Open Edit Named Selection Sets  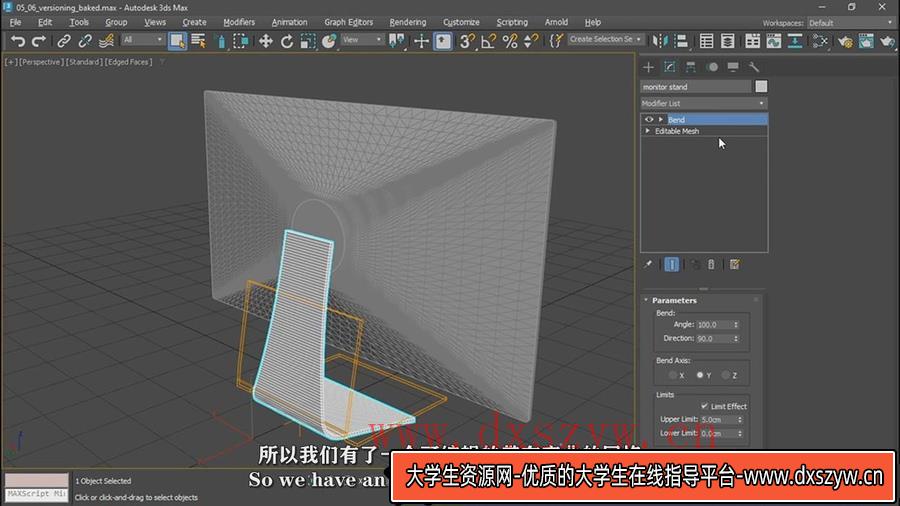tap(556, 41)
